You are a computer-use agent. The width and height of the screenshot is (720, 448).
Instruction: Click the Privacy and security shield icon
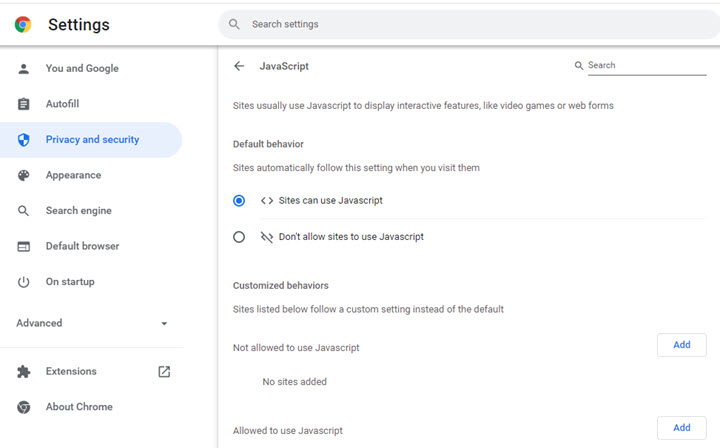pos(24,140)
